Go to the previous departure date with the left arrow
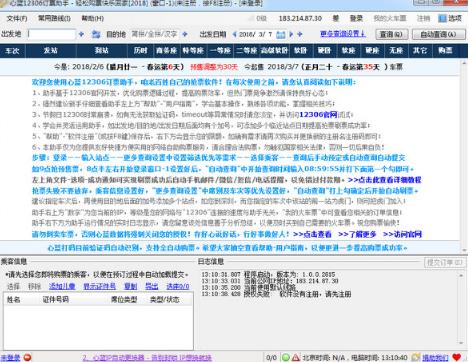 (x=234, y=34)
